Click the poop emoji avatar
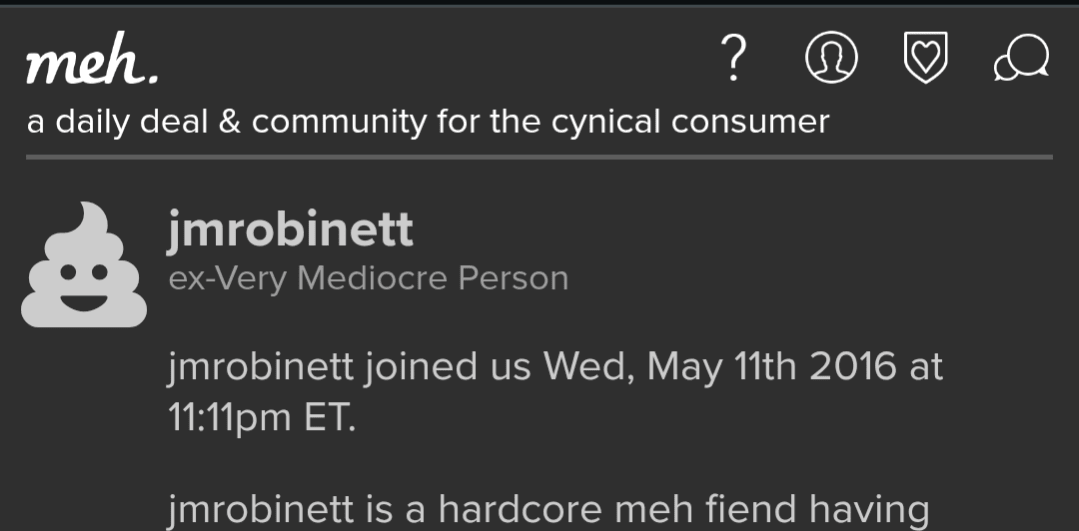Viewport: 1079px width, 531px height. tap(84, 266)
